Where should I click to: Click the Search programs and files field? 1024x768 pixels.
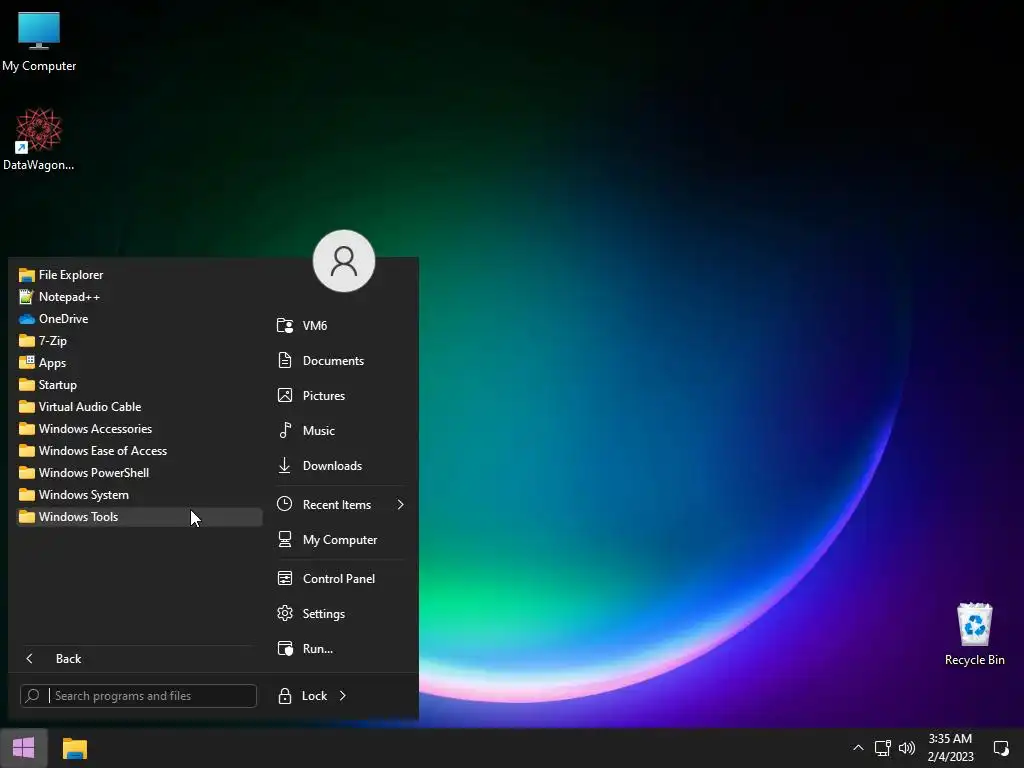click(x=138, y=696)
